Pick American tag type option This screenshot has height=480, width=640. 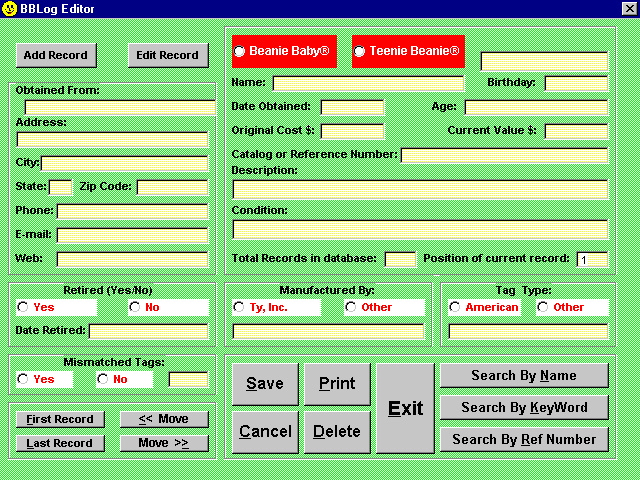[455, 307]
